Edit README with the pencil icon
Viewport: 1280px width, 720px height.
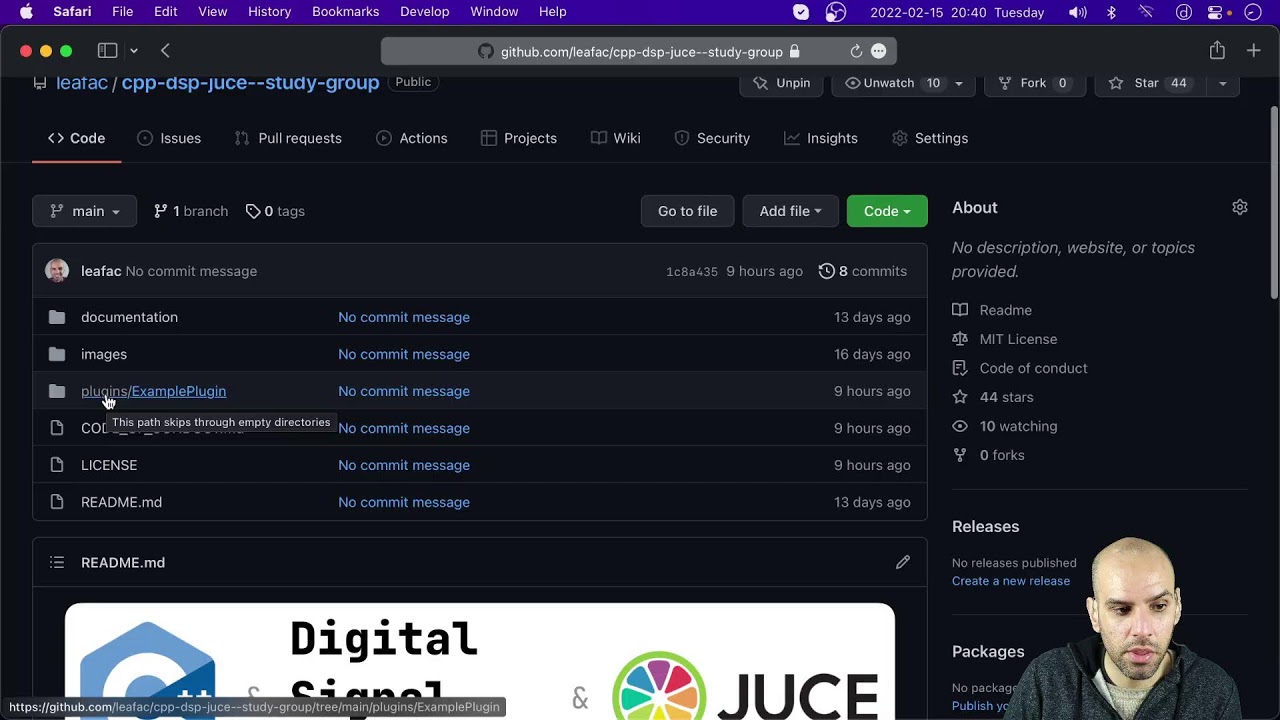(x=903, y=562)
